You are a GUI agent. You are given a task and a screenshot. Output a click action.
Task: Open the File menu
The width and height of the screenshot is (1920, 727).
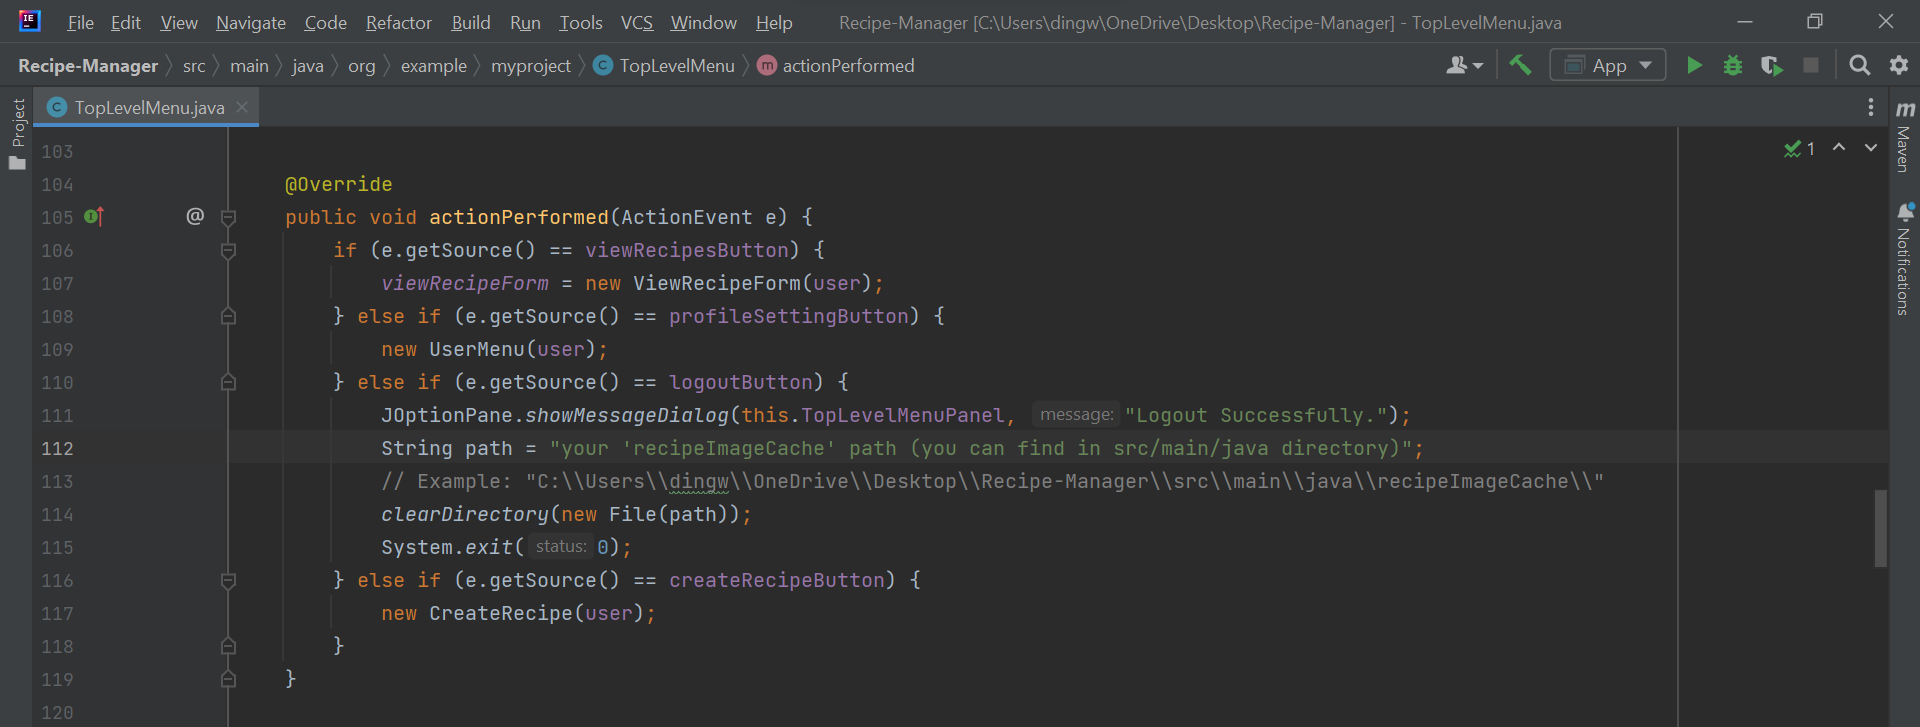(x=80, y=22)
